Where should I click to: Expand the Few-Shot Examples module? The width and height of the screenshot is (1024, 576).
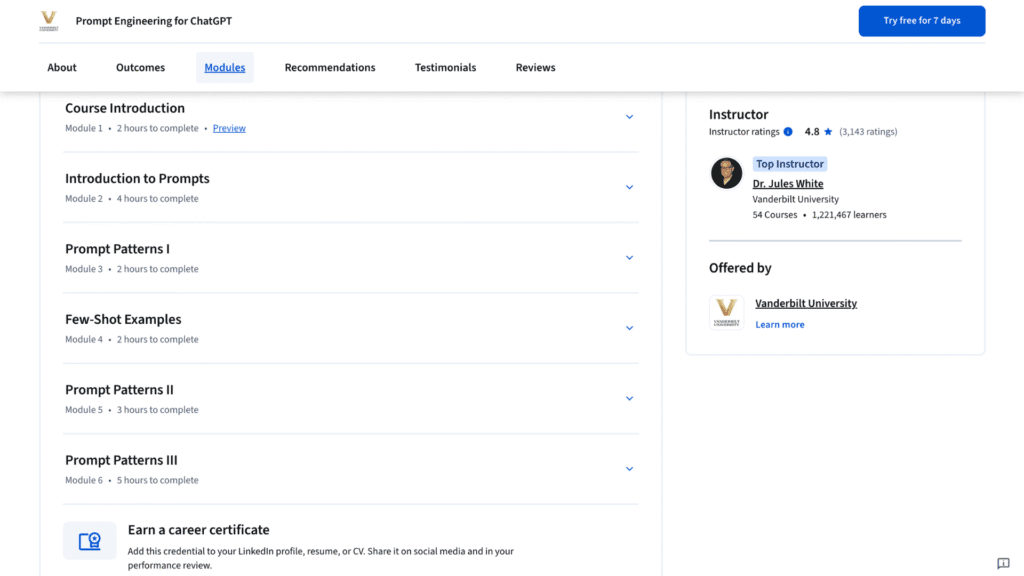[630, 328]
